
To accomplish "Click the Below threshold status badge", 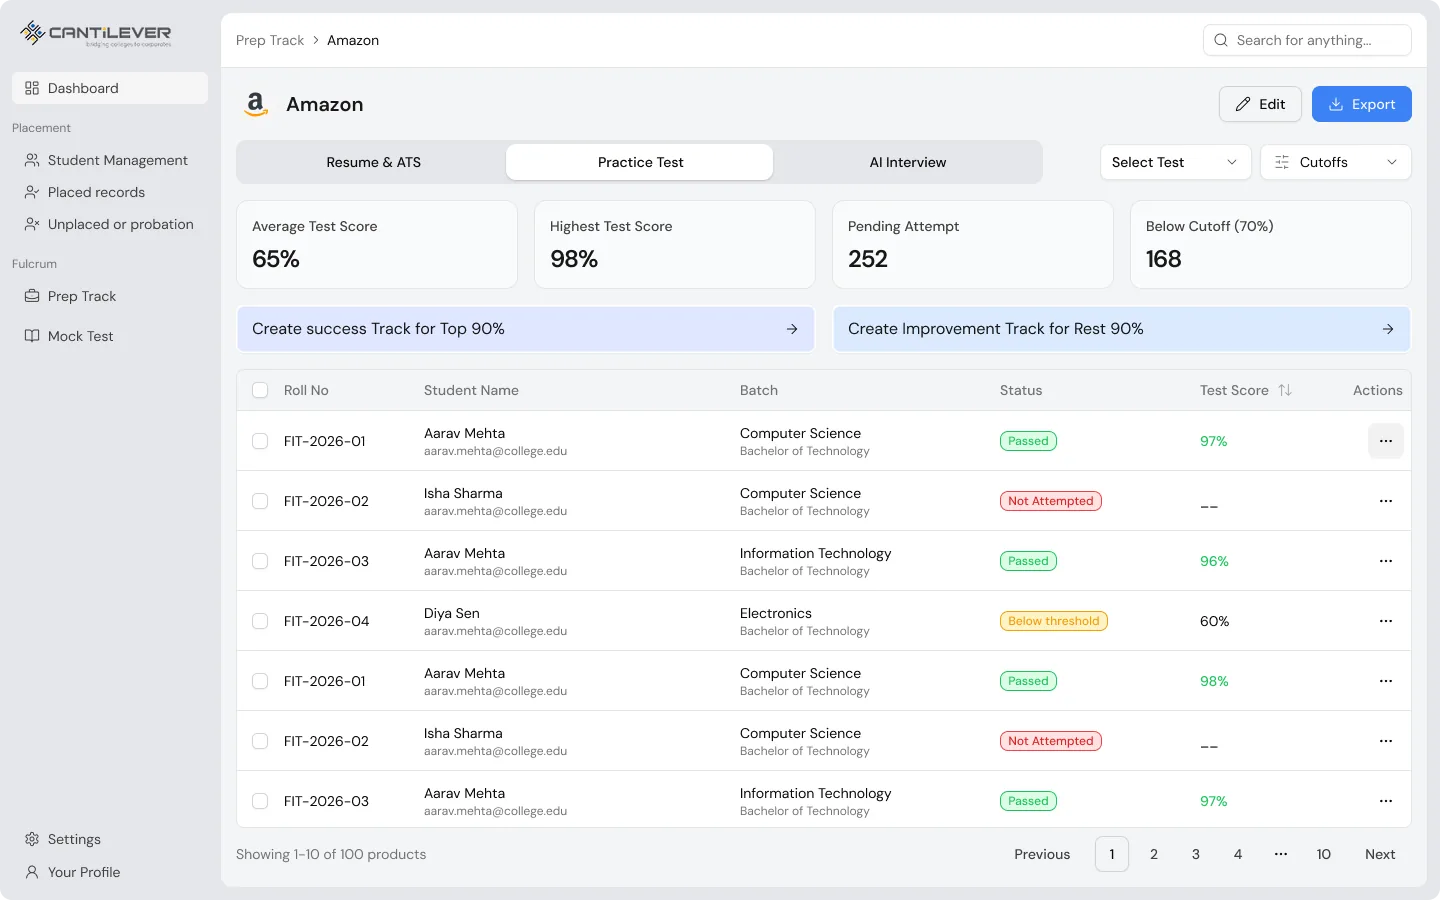I will pyautogui.click(x=1054, y=621).
